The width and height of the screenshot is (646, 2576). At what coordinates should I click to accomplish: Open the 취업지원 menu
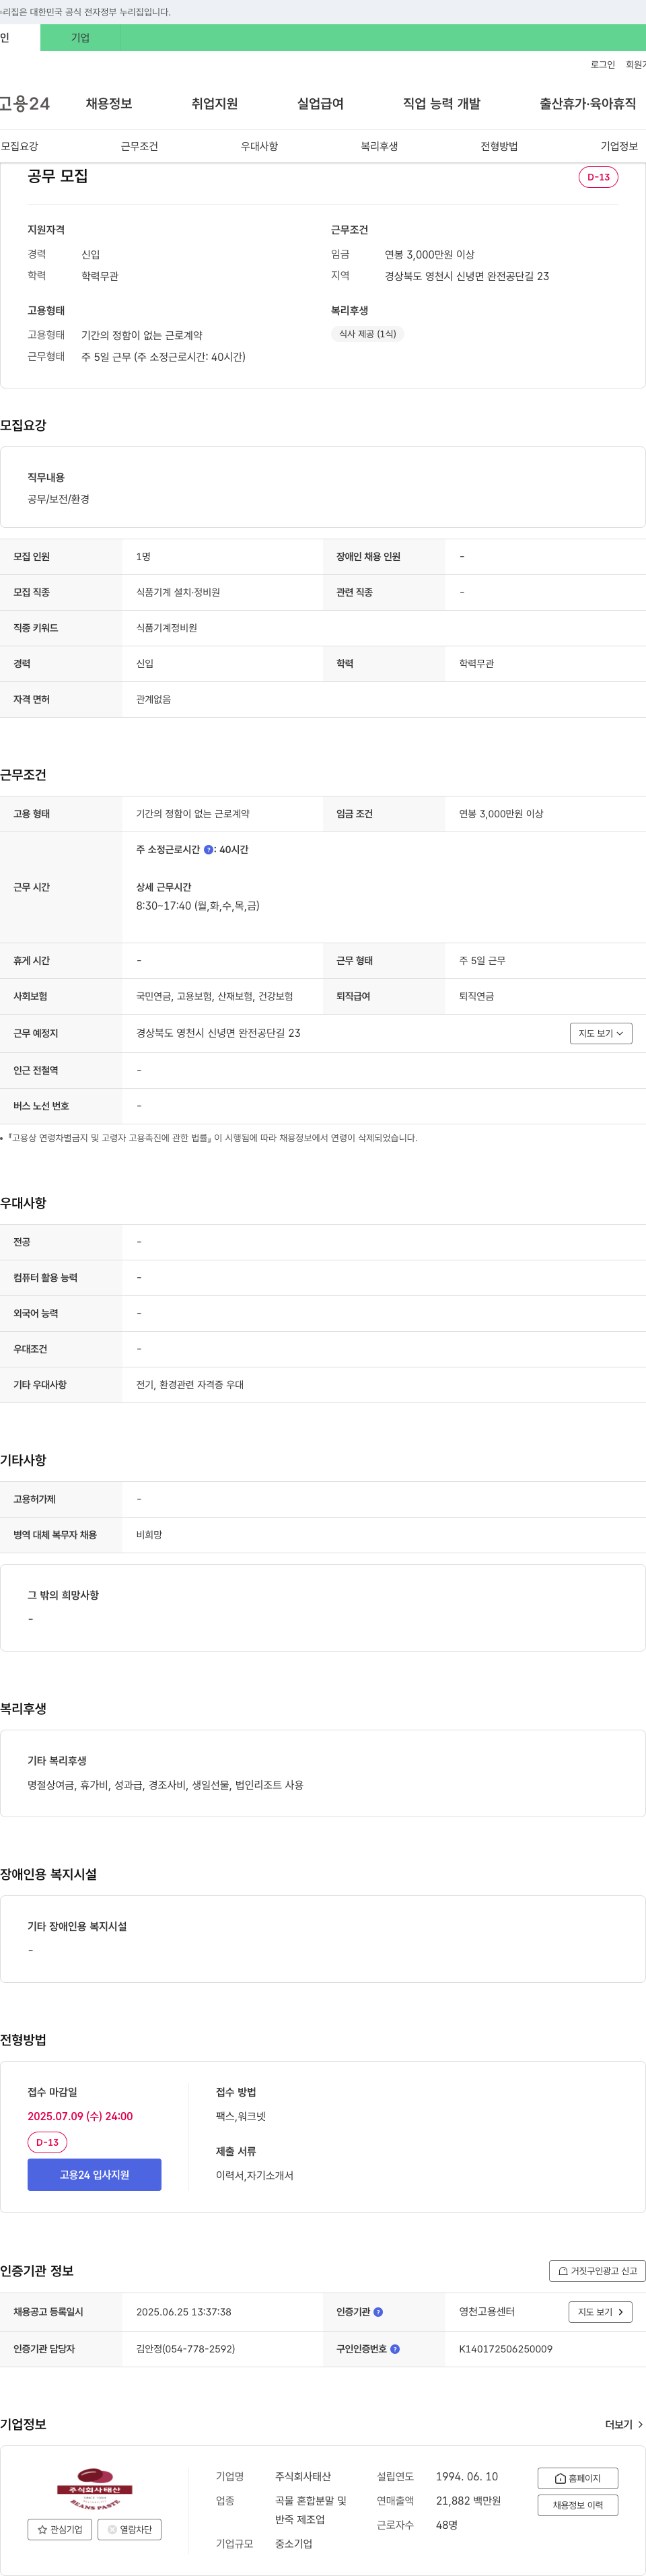point(214,104)
